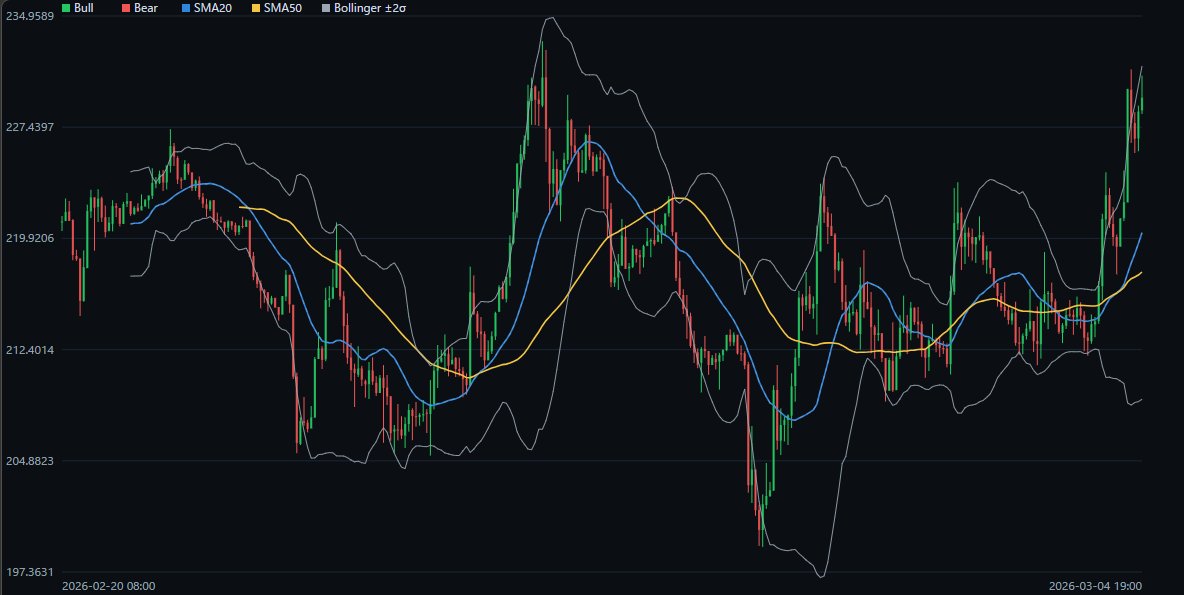Screen dimensions: 1184x595
Task: Click the 234.9589 top y-axis label
Action: [30, 17]
